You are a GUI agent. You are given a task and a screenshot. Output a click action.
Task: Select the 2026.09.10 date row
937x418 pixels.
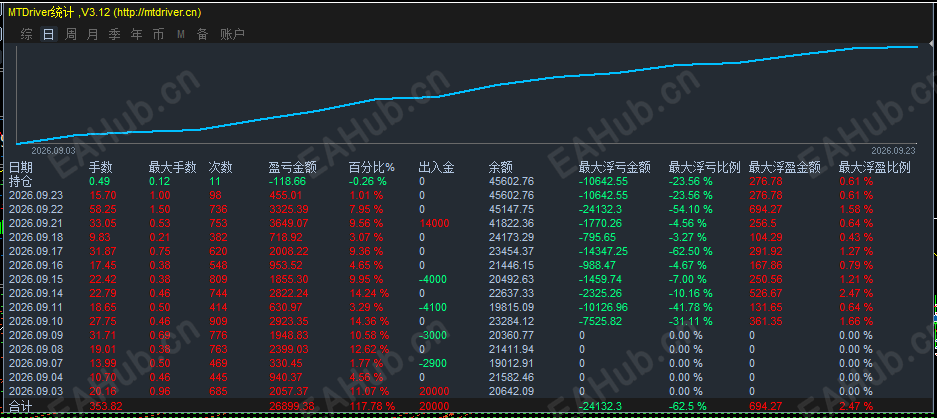(36, 321)
